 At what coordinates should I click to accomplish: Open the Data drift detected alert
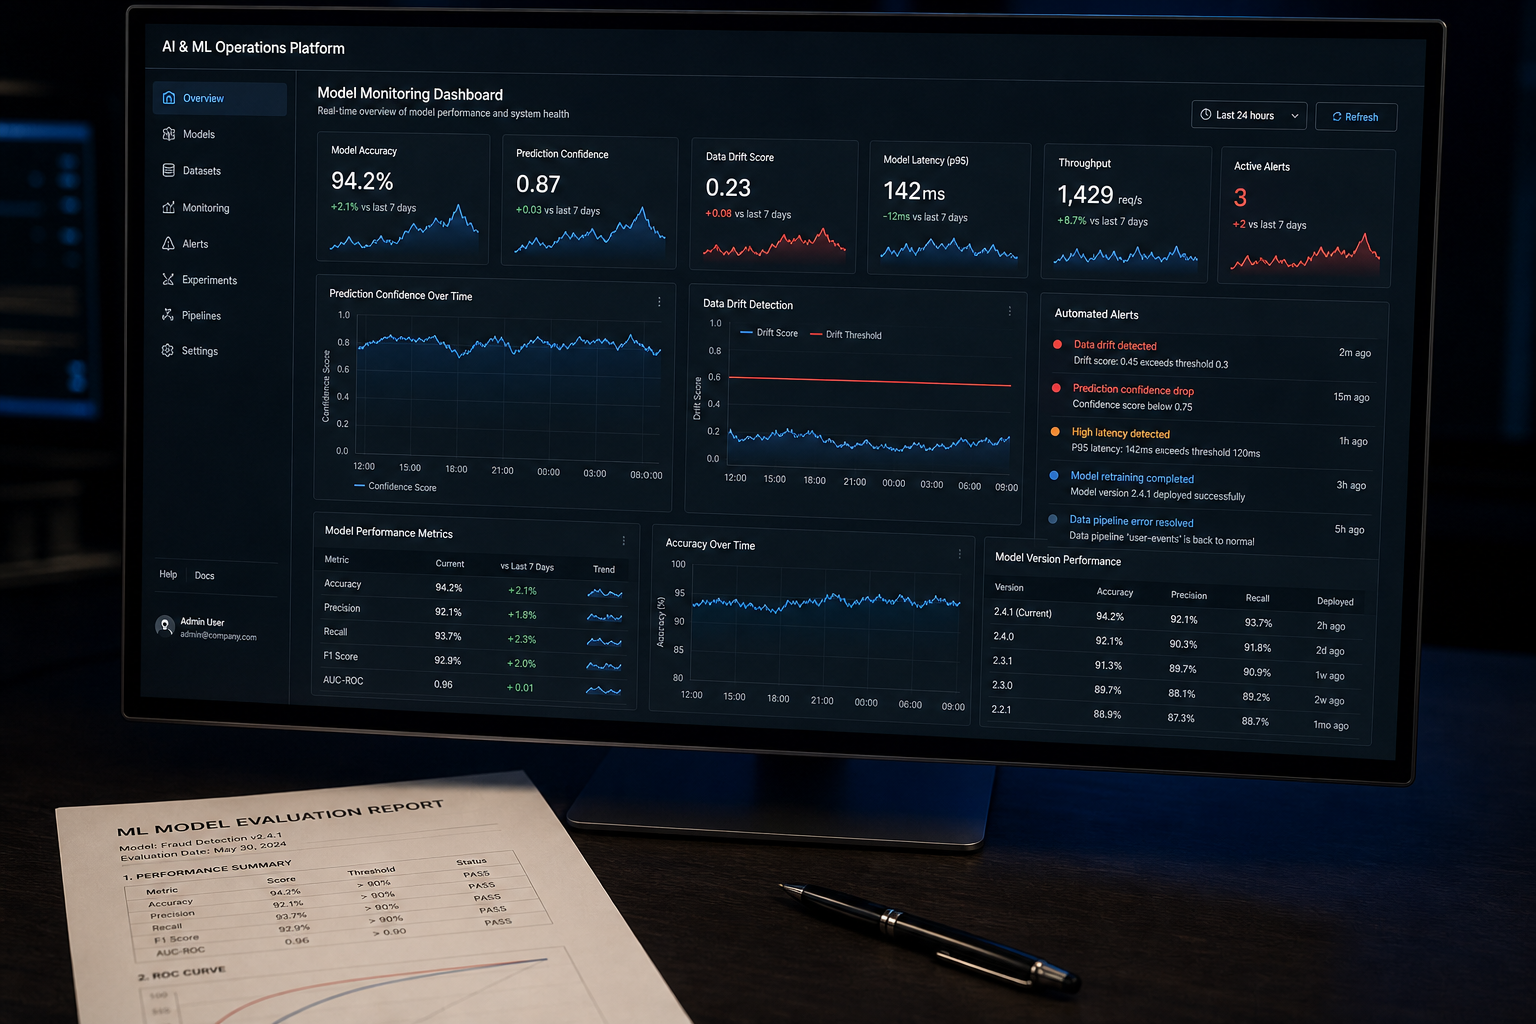click(1212, 354)
